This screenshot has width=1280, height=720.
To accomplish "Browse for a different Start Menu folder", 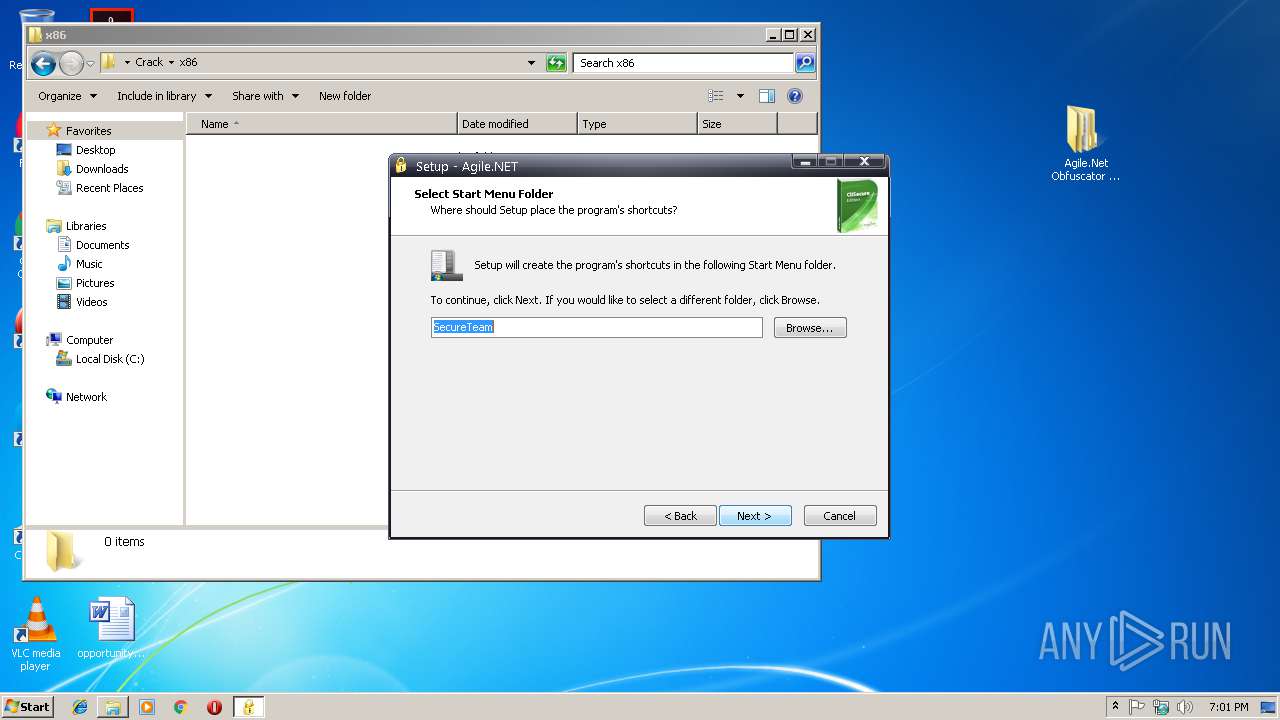I will (810, 328).
